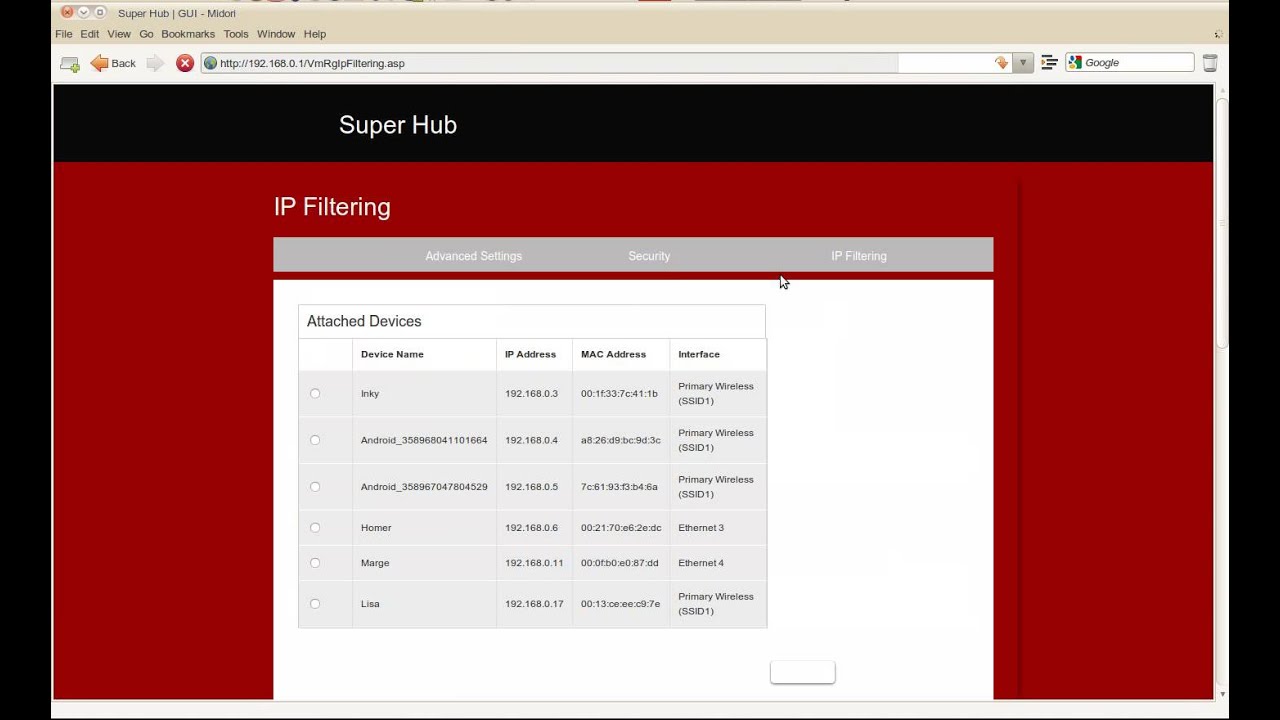Click MAC address 7c:61:93:f3:b4:6a
Viewport: 1280px width, 720px height.
619,487
